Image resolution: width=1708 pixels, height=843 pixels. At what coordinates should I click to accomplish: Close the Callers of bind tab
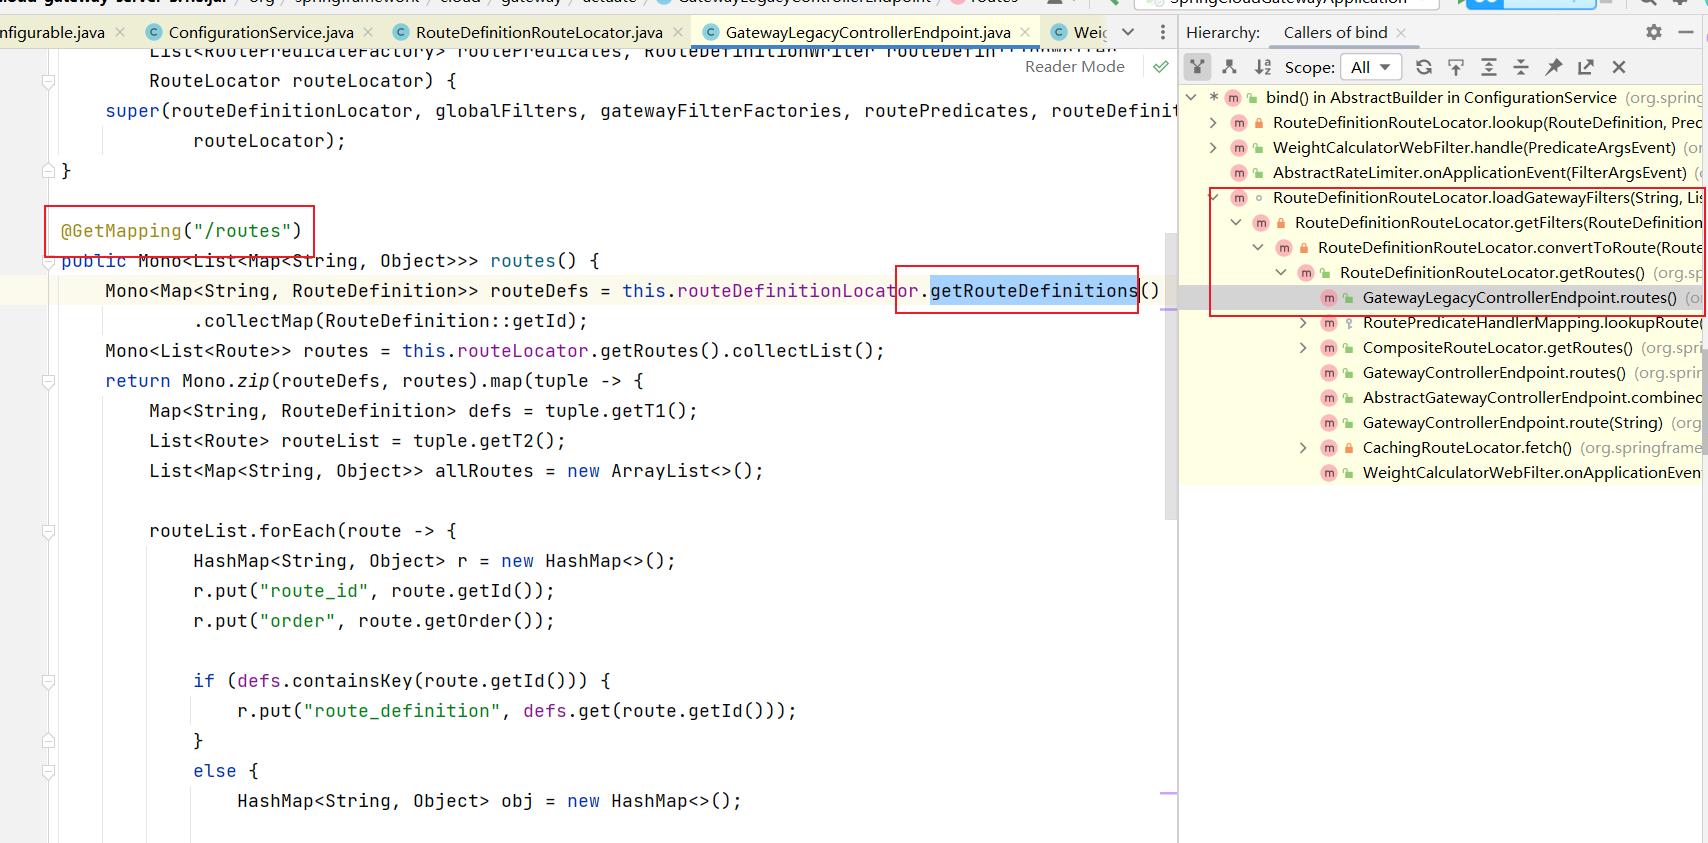click(x=1401, y=33)
